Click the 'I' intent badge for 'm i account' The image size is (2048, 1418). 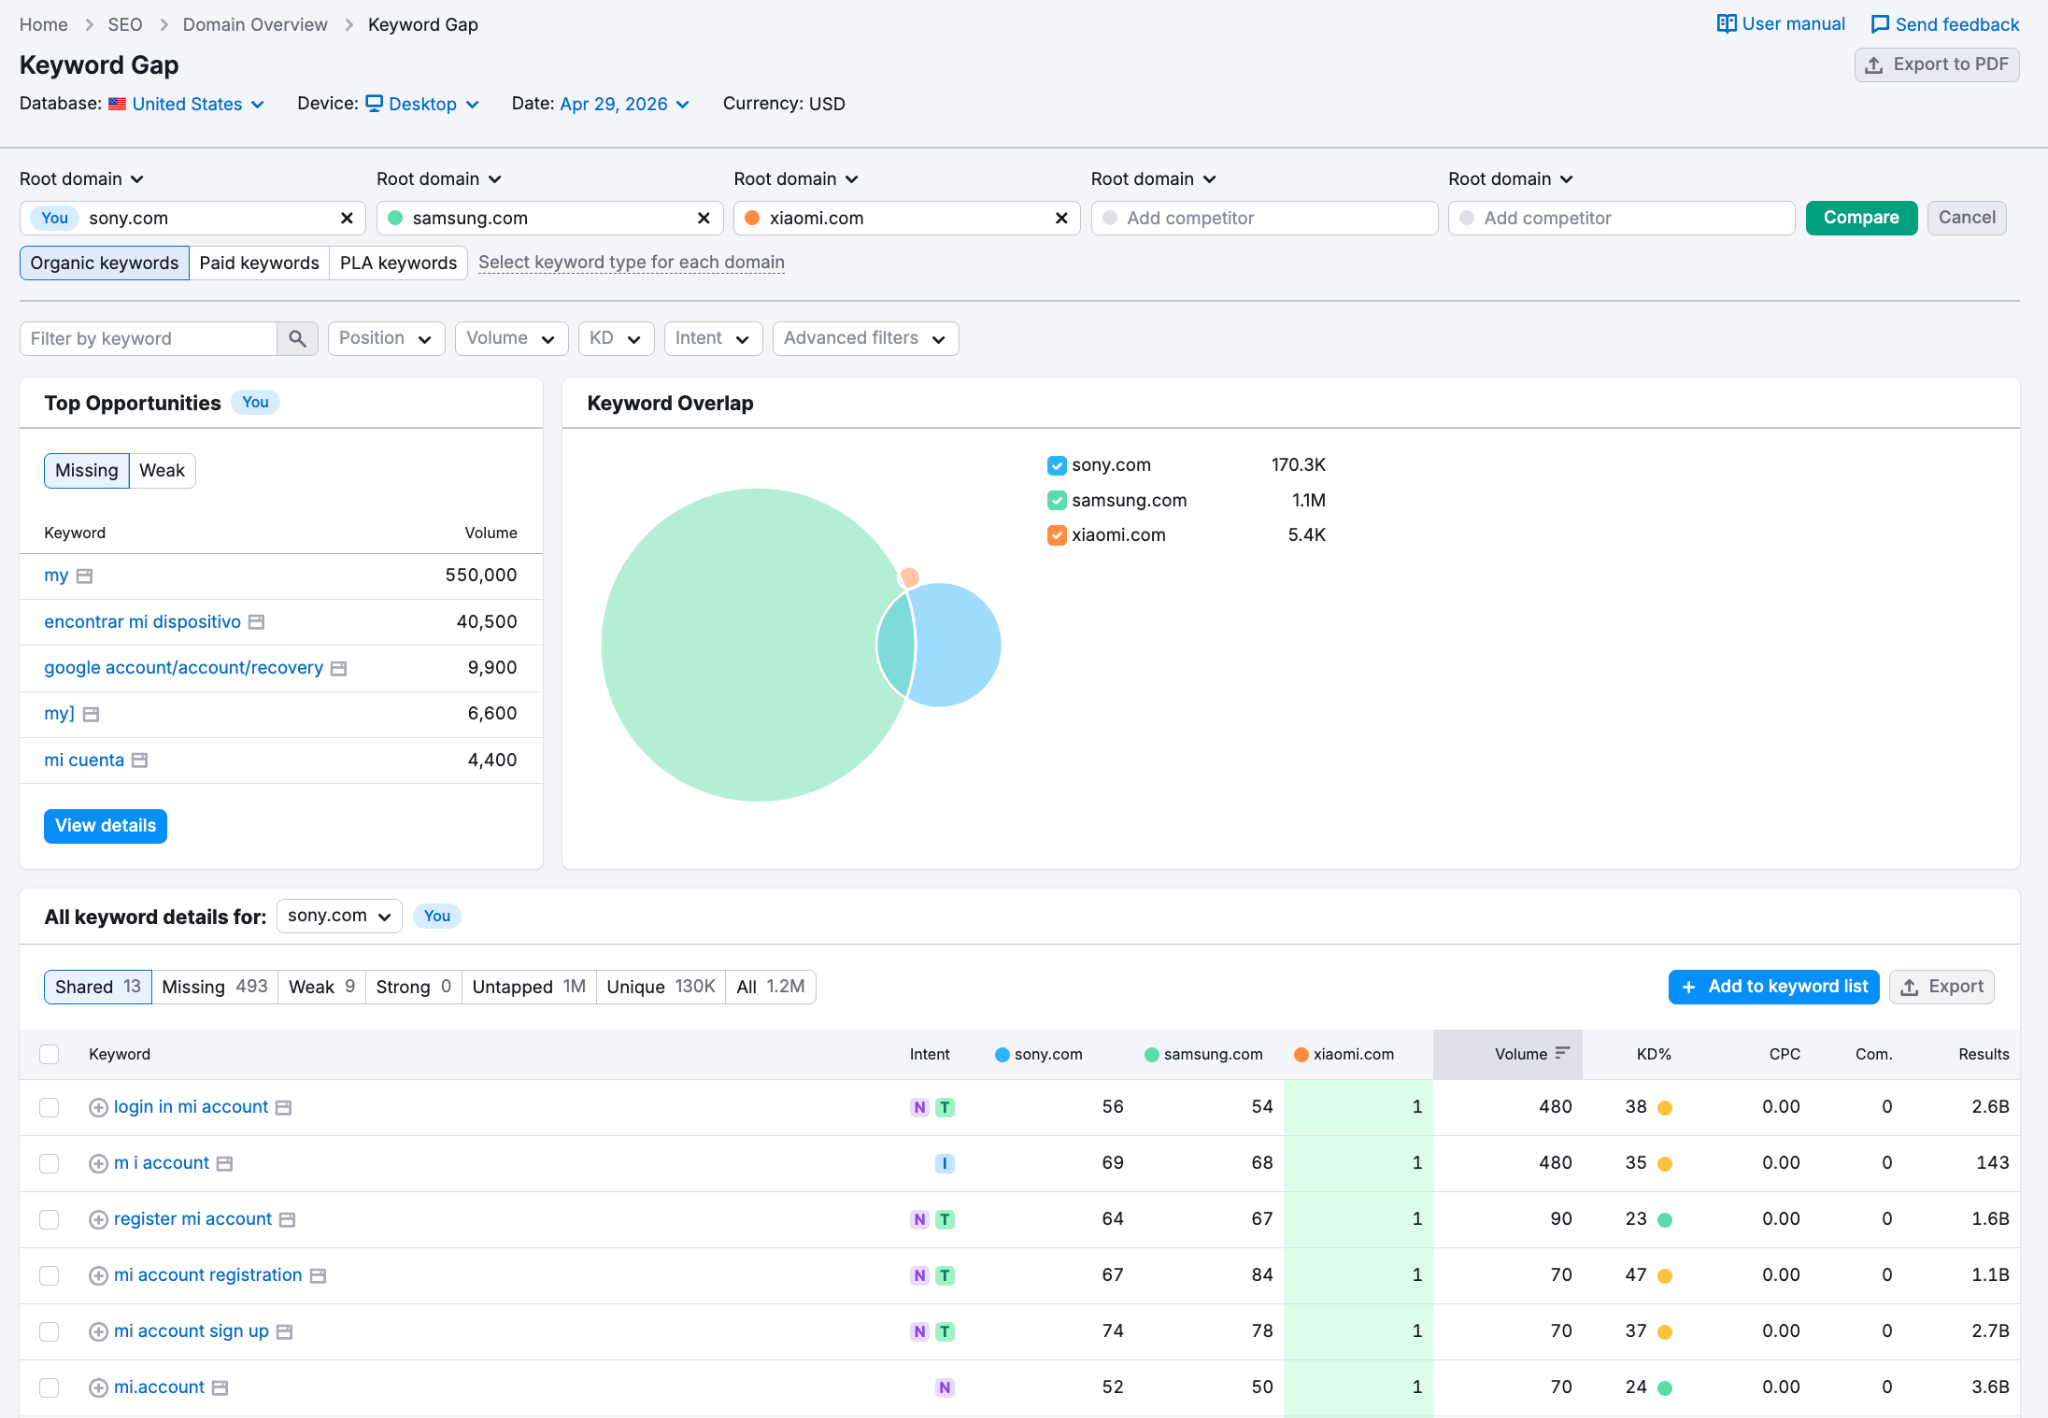945,1163
